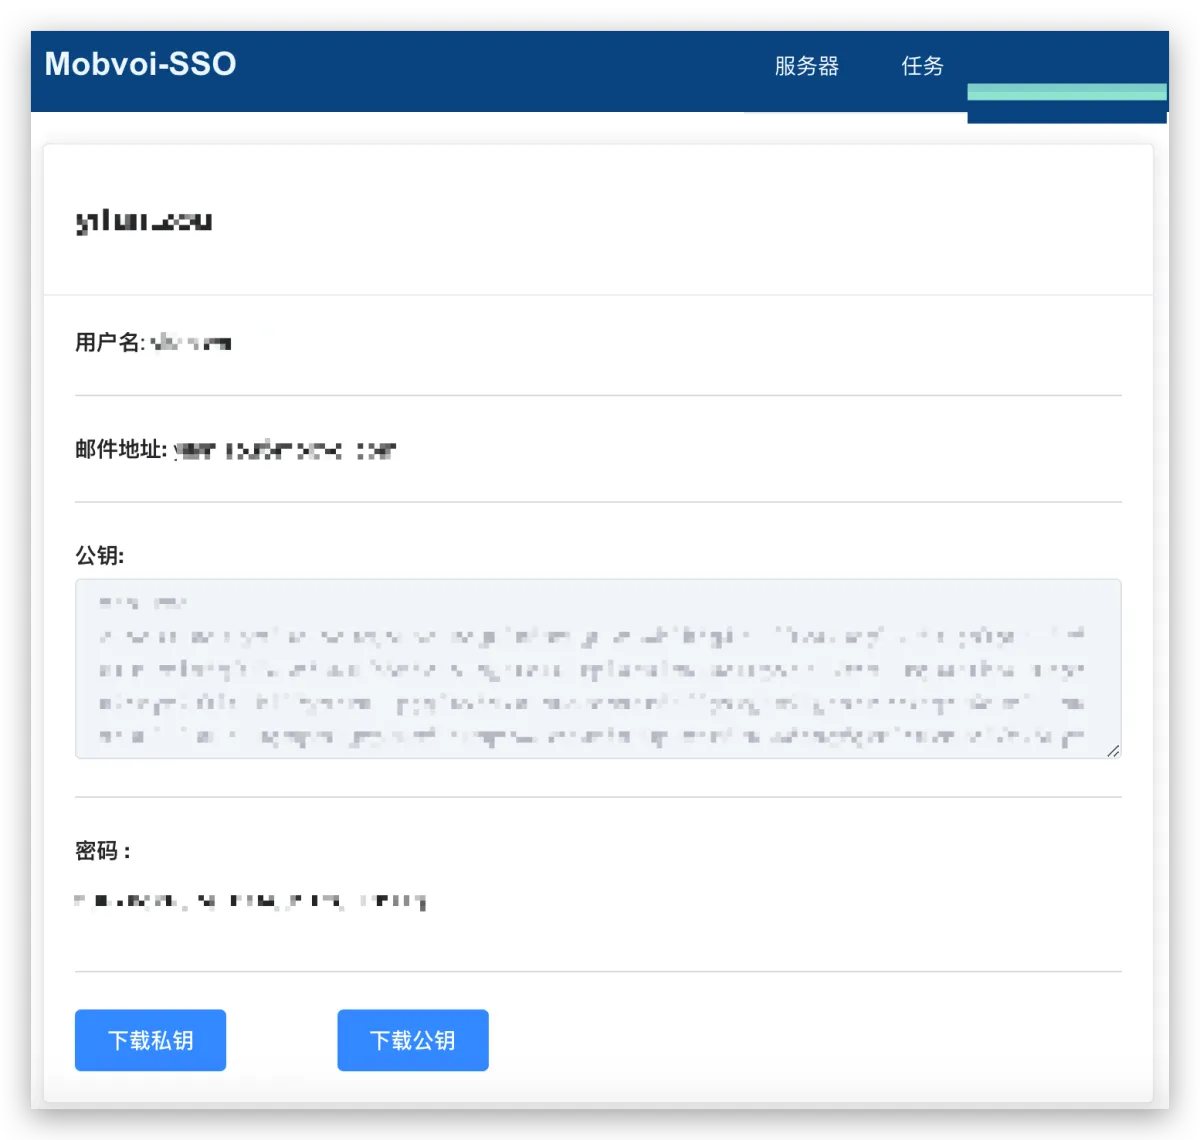Select the blurred password text under 密码
The width and height of the screenshot is (1200, 1140).
[x=250, y=902]
